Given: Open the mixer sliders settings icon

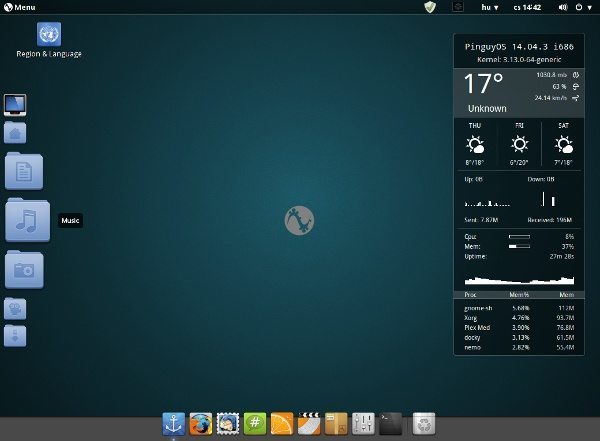Looking at the screenshot, I should (364, 424).
